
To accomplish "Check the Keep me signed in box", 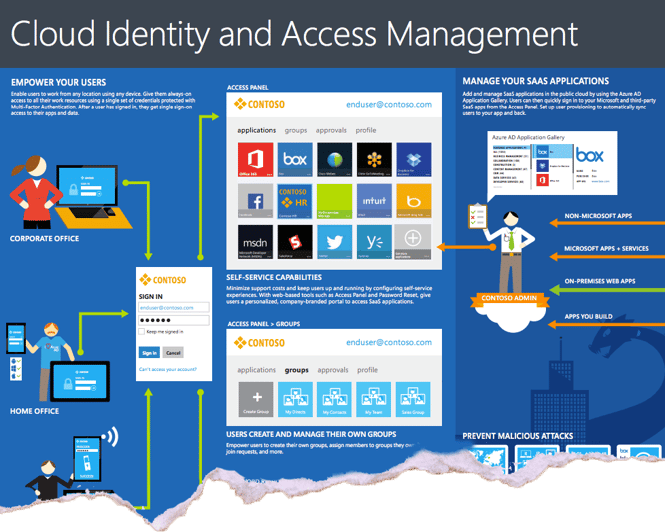I will 144,331.
